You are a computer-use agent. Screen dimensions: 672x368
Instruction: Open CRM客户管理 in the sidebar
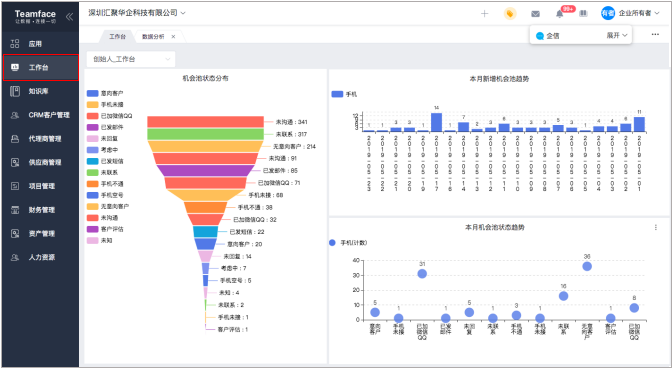point(40,115)
